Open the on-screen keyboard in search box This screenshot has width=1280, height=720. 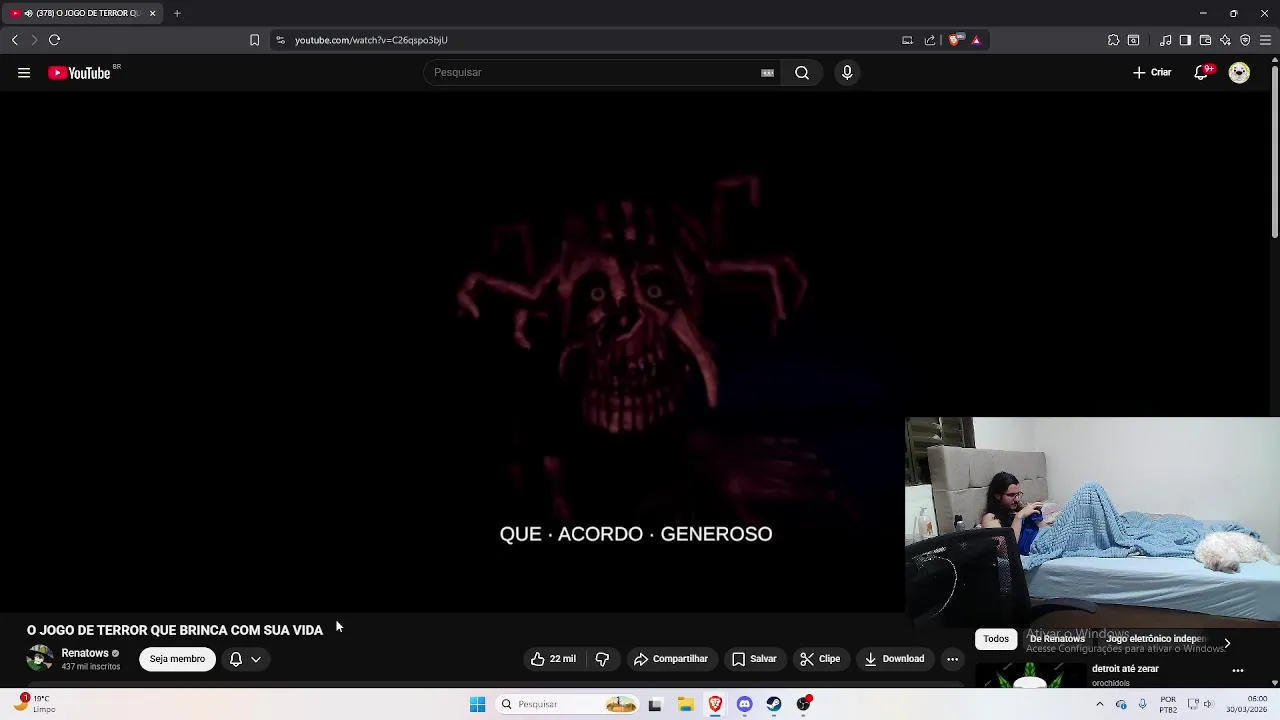tap(767, 72)
